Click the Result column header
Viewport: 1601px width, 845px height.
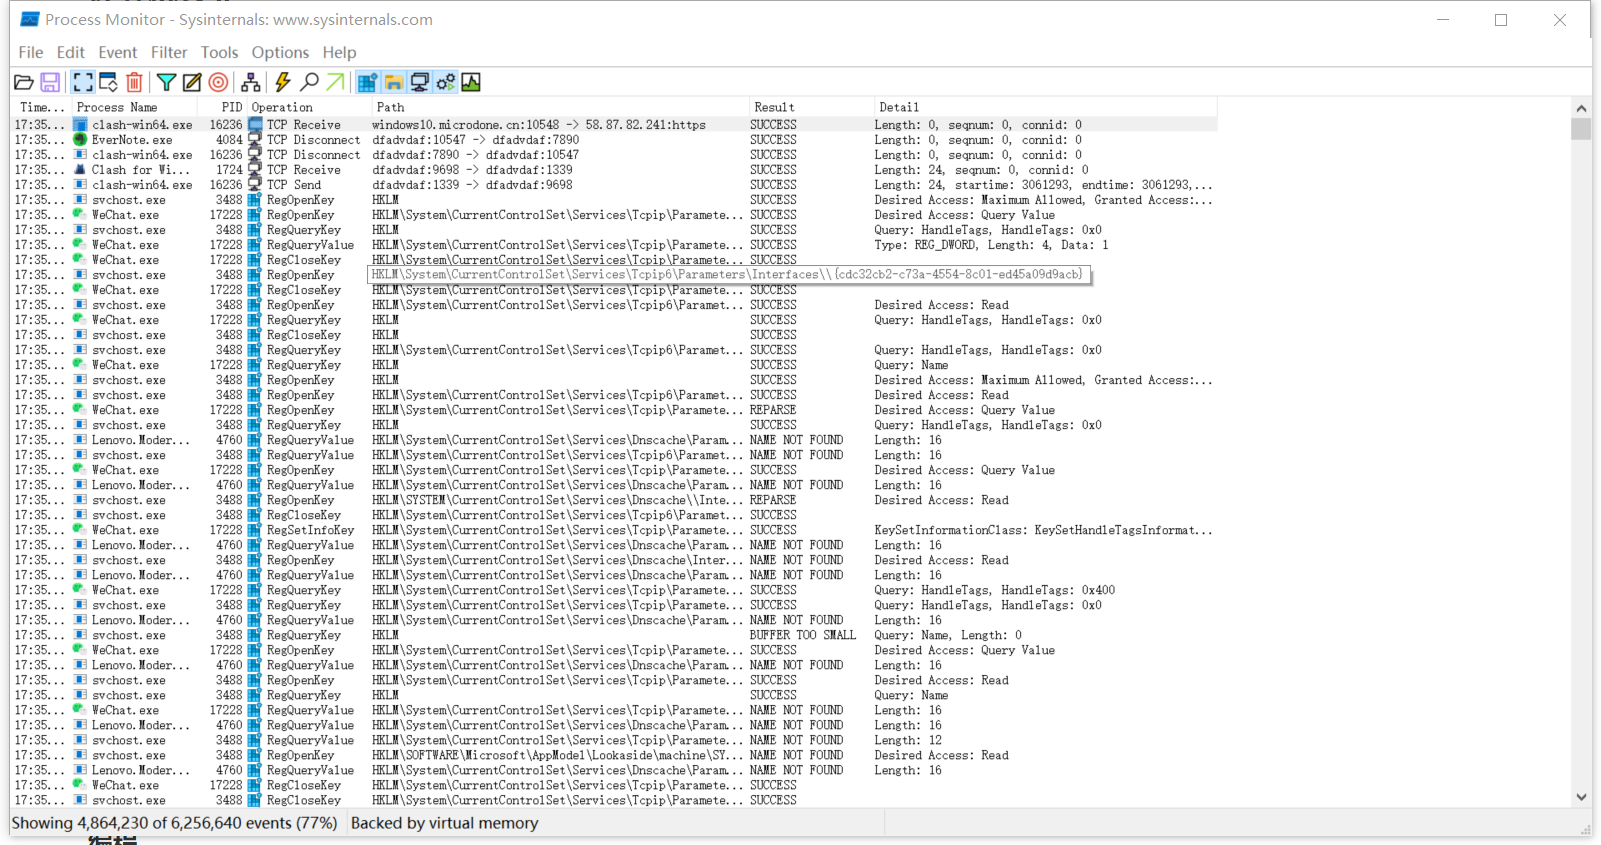tap(811, 107)
